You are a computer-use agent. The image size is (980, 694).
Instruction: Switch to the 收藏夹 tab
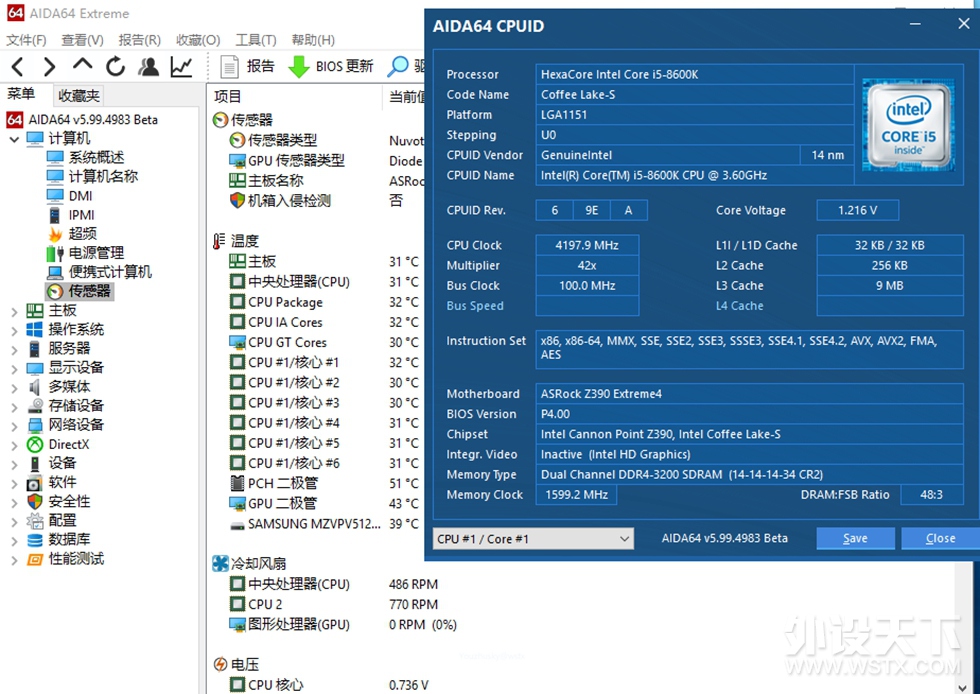(79, 96)
